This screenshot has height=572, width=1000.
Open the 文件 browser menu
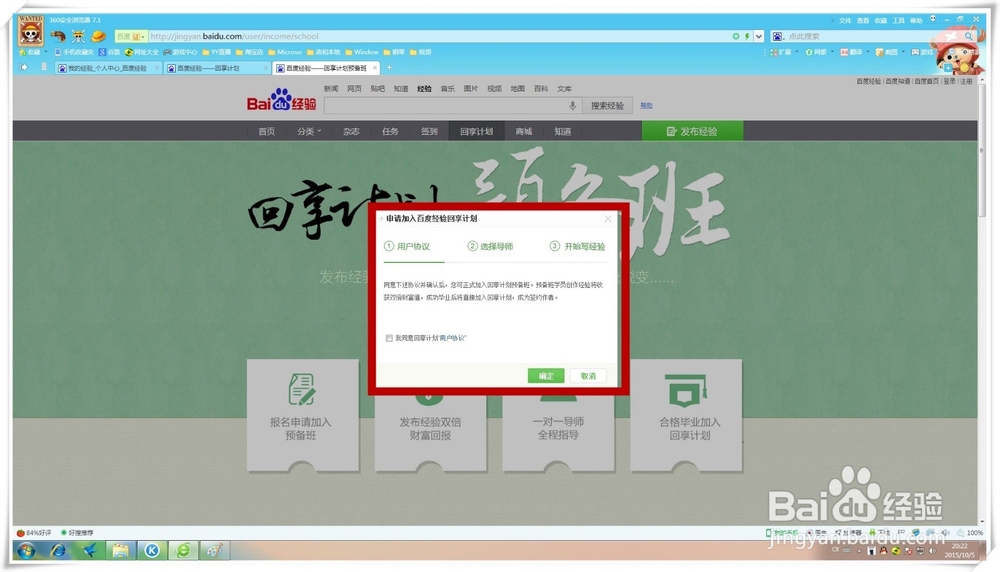pos(845,20)
